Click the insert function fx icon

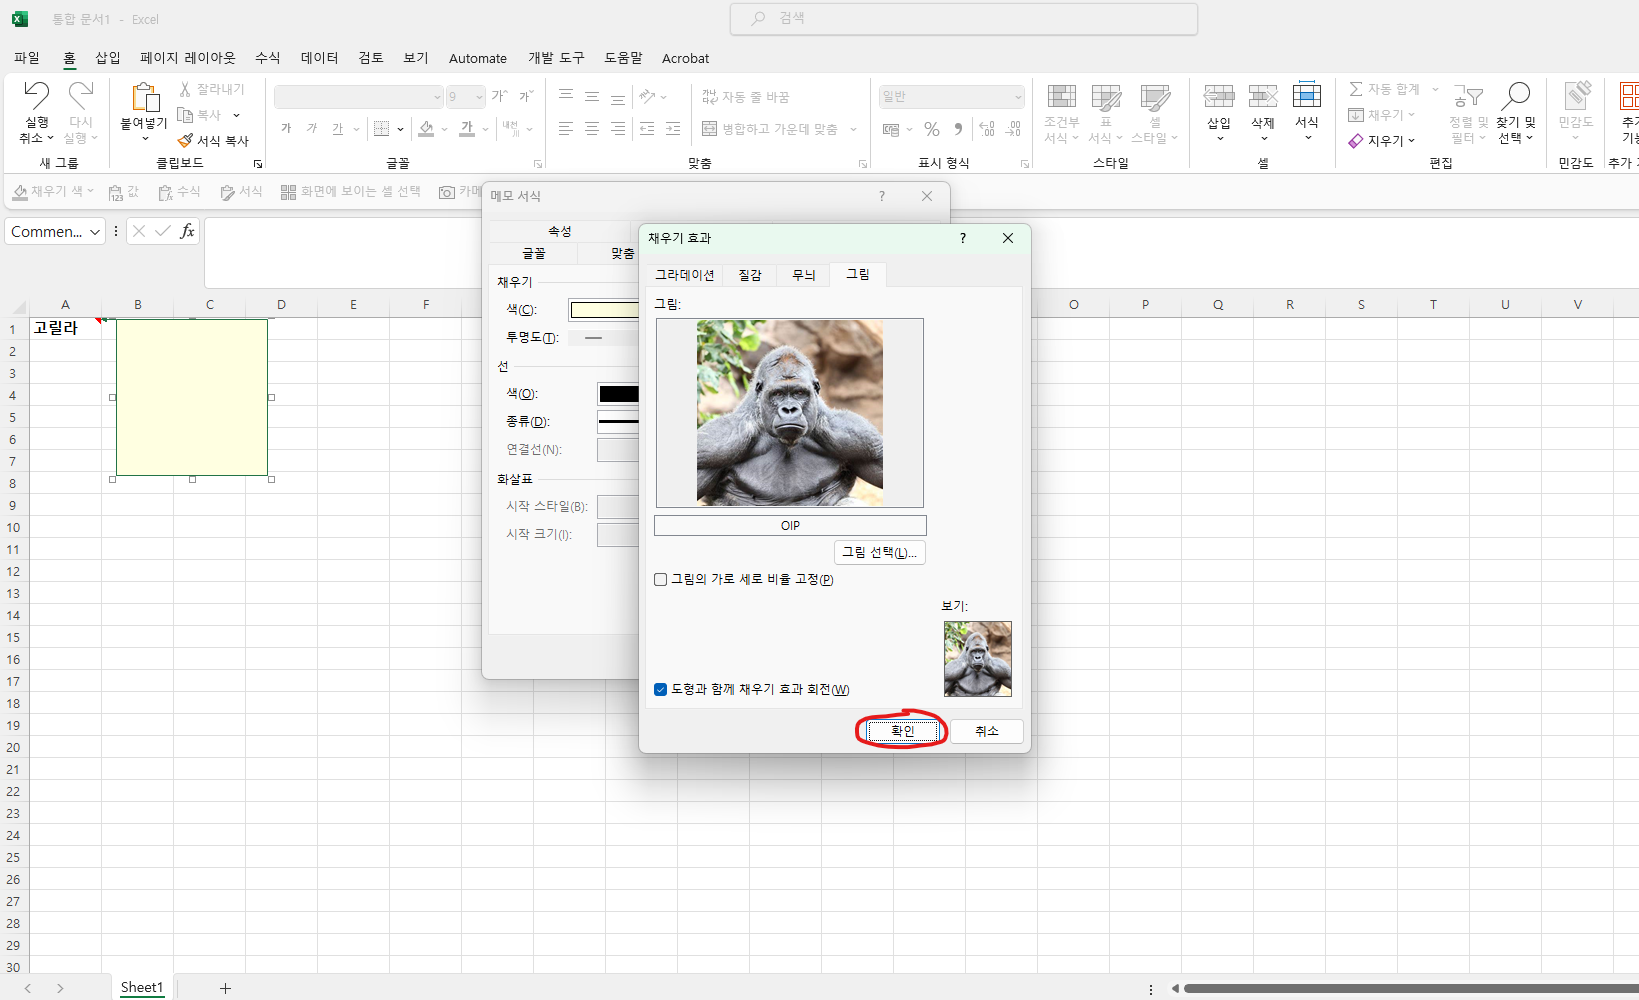coord(187,231)
